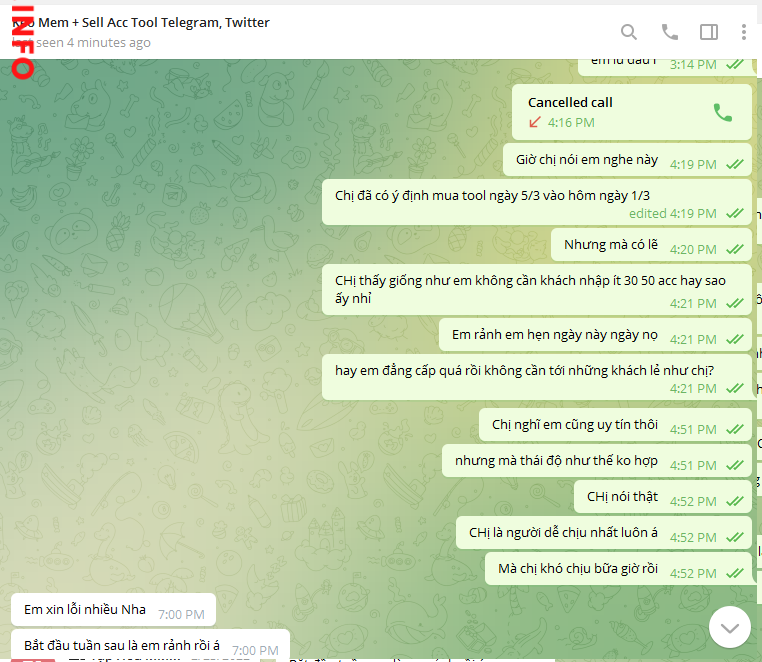762x662 pixels.
Task: Select message 'Em rảnh em hẹn ngày này ngày nọ'
Action: click(554, 335)
